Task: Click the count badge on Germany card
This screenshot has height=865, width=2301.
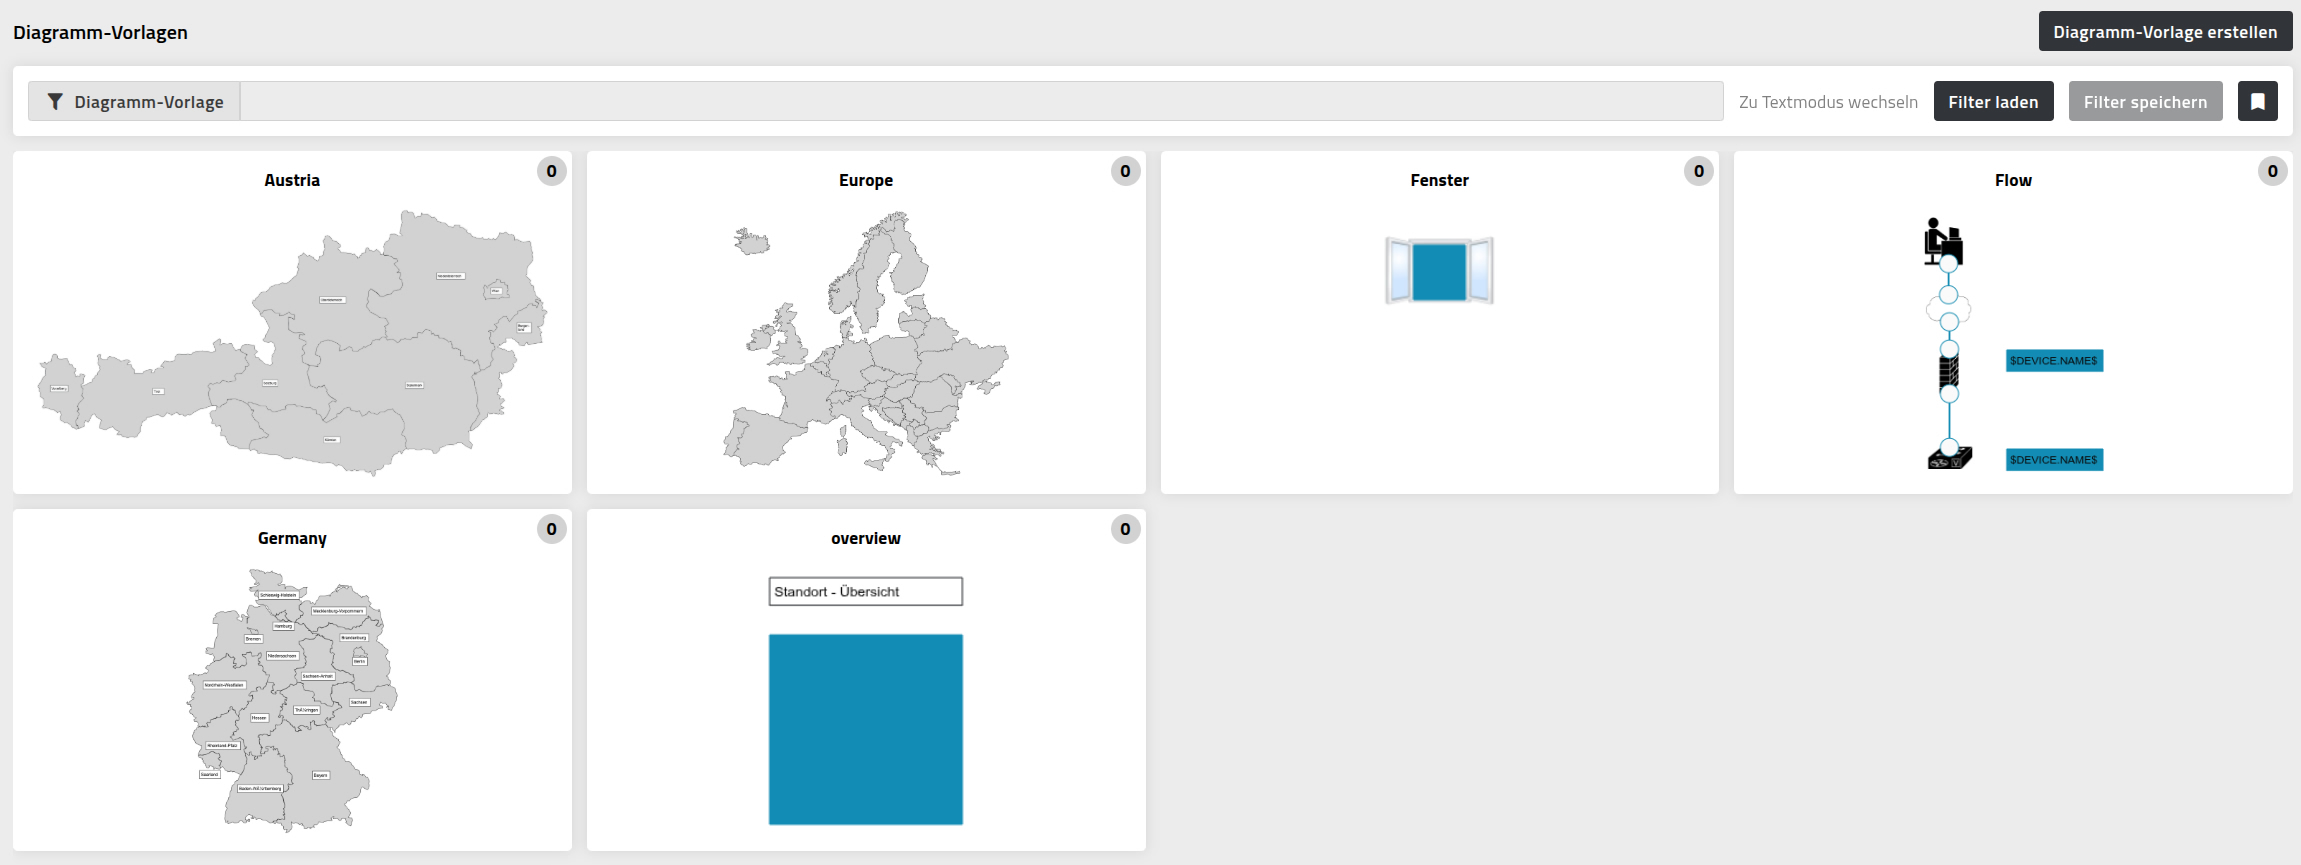Action: [x=551, y=529]
